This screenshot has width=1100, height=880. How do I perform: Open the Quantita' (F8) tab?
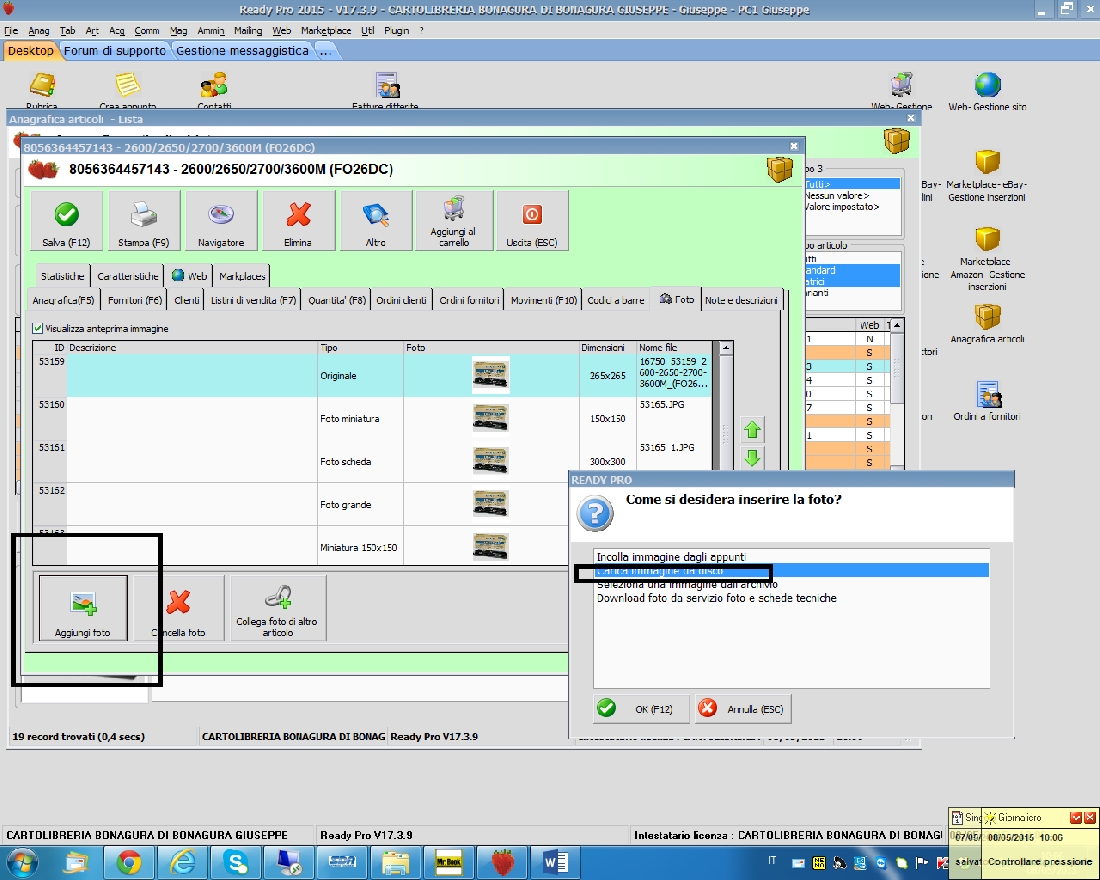point(337,300)
